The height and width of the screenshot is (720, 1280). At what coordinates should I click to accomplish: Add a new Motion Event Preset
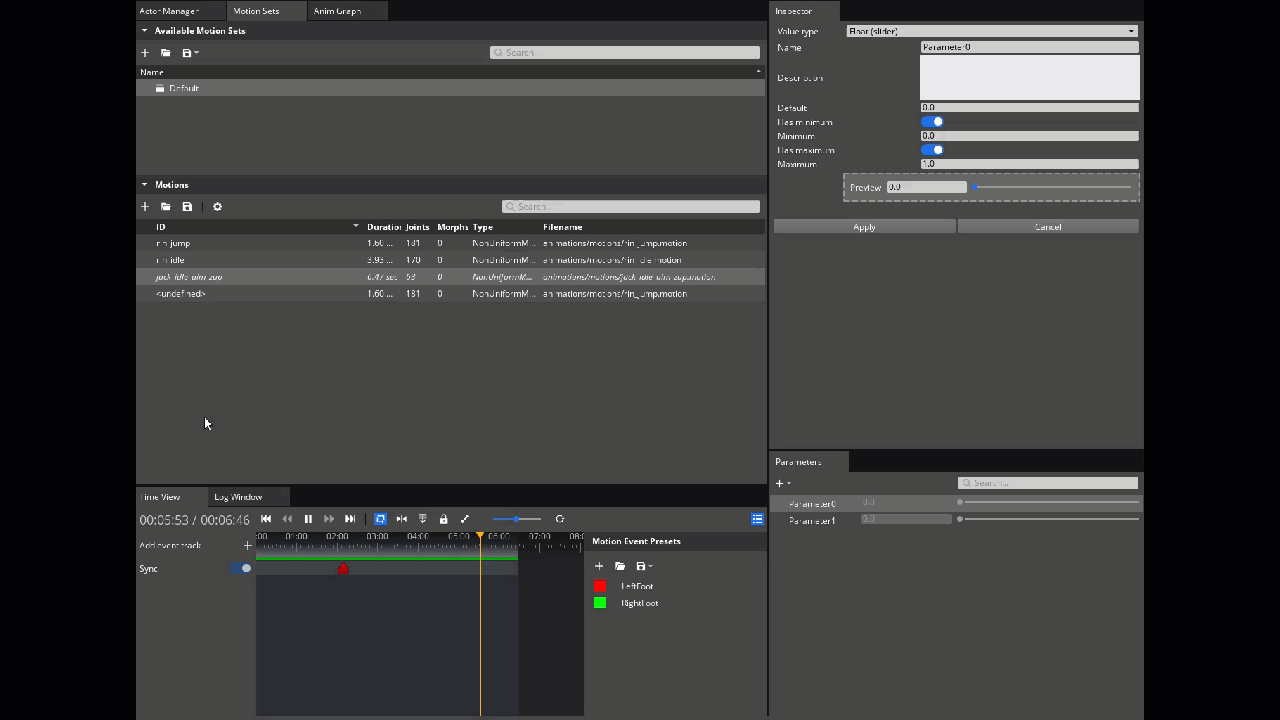(599, 566)
